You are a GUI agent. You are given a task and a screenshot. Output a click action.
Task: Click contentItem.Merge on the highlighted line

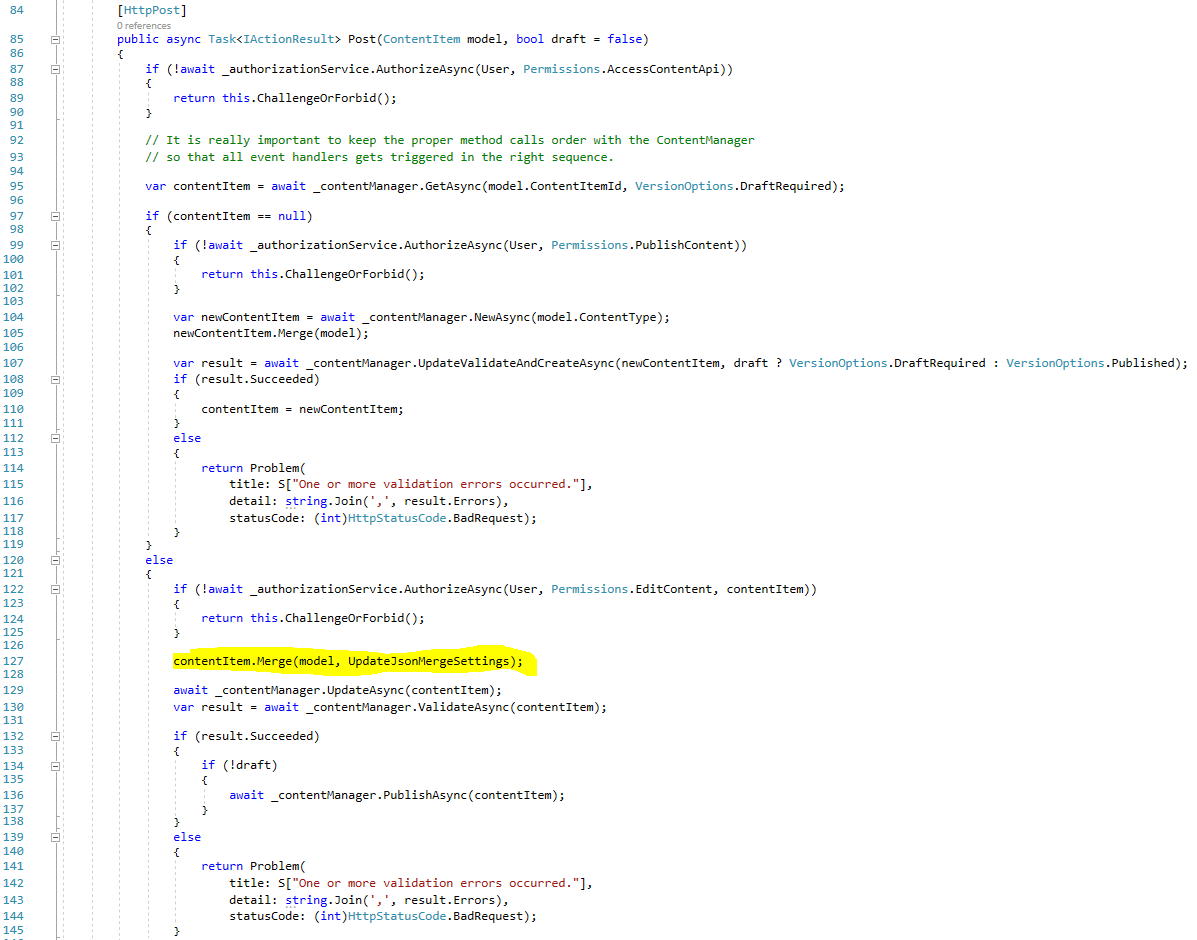(233, 661)
